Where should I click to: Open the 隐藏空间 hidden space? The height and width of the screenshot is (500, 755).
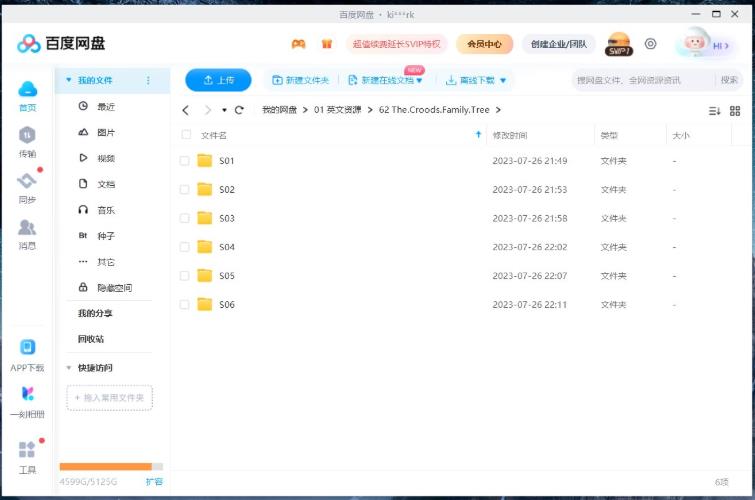pos(113,288)
